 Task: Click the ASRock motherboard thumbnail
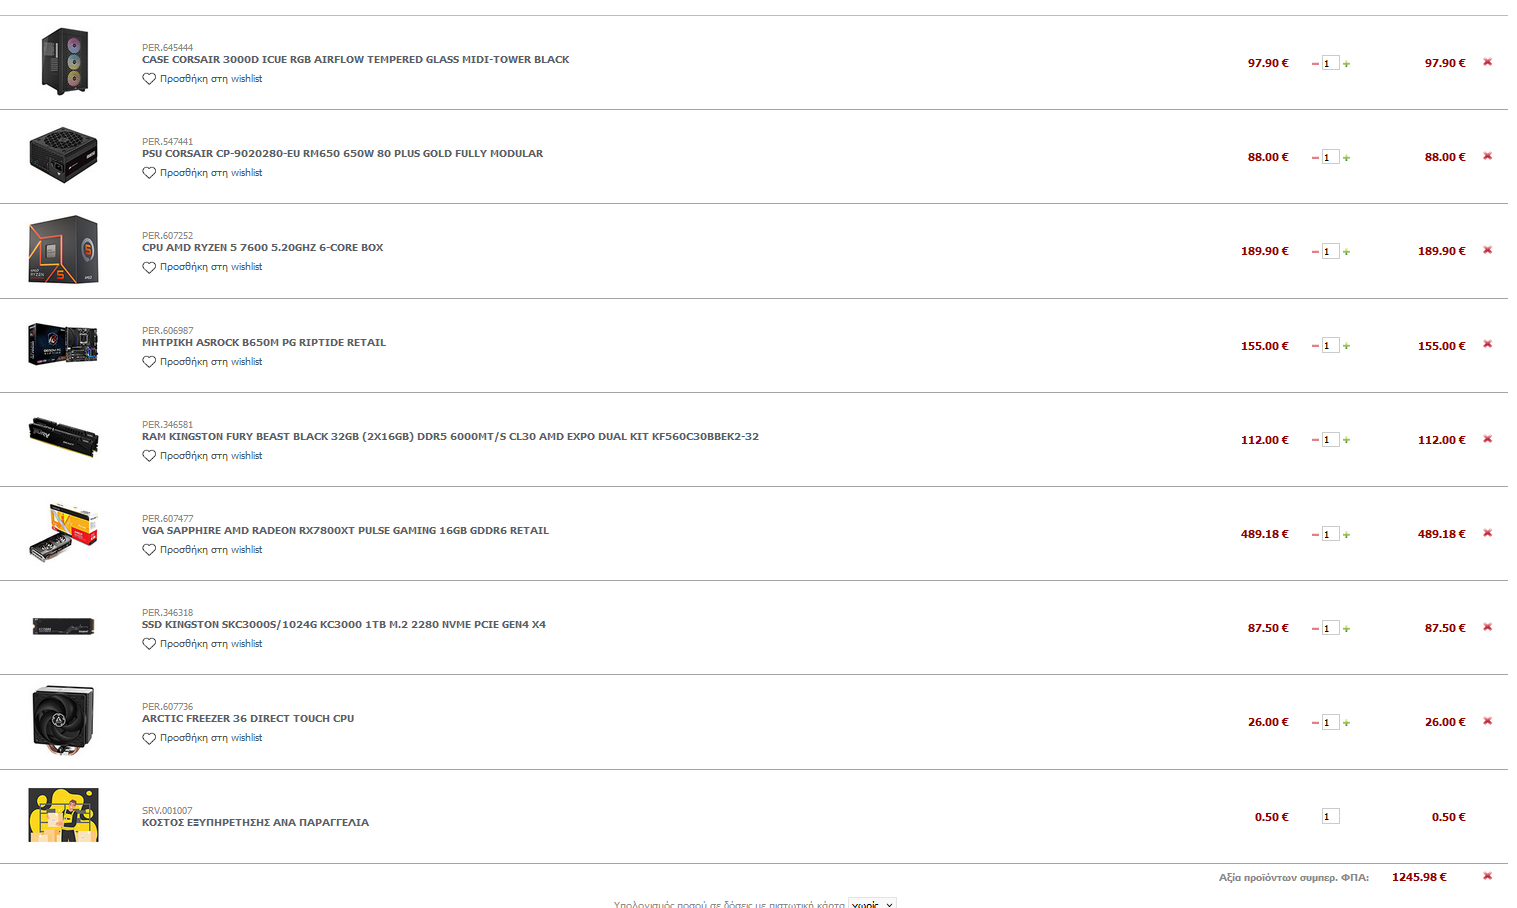click(63, 344)
